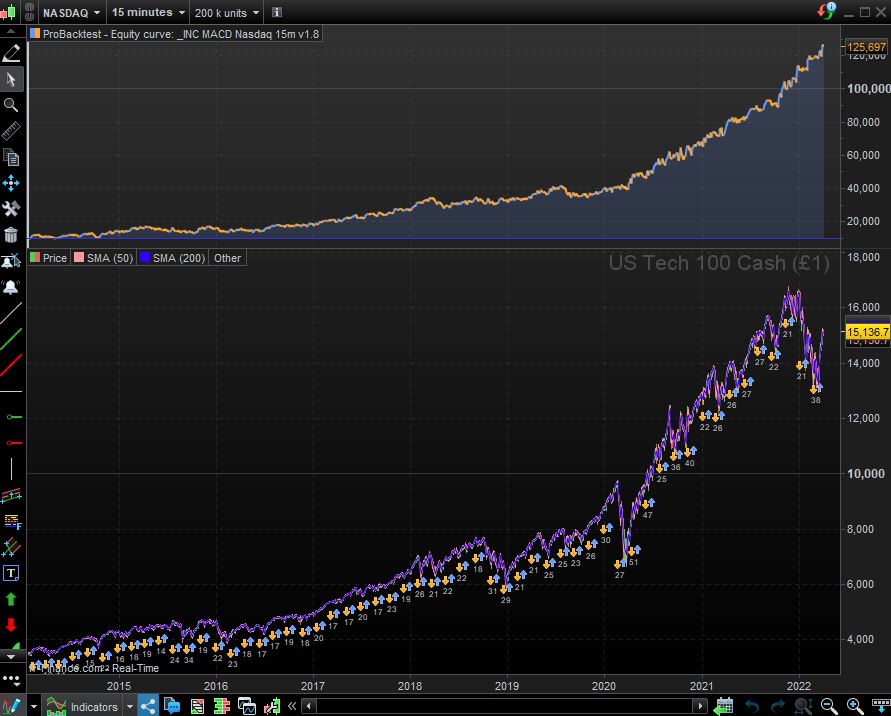Click the scrollbar right arrow
891x716 pixels.
point(701,706)
